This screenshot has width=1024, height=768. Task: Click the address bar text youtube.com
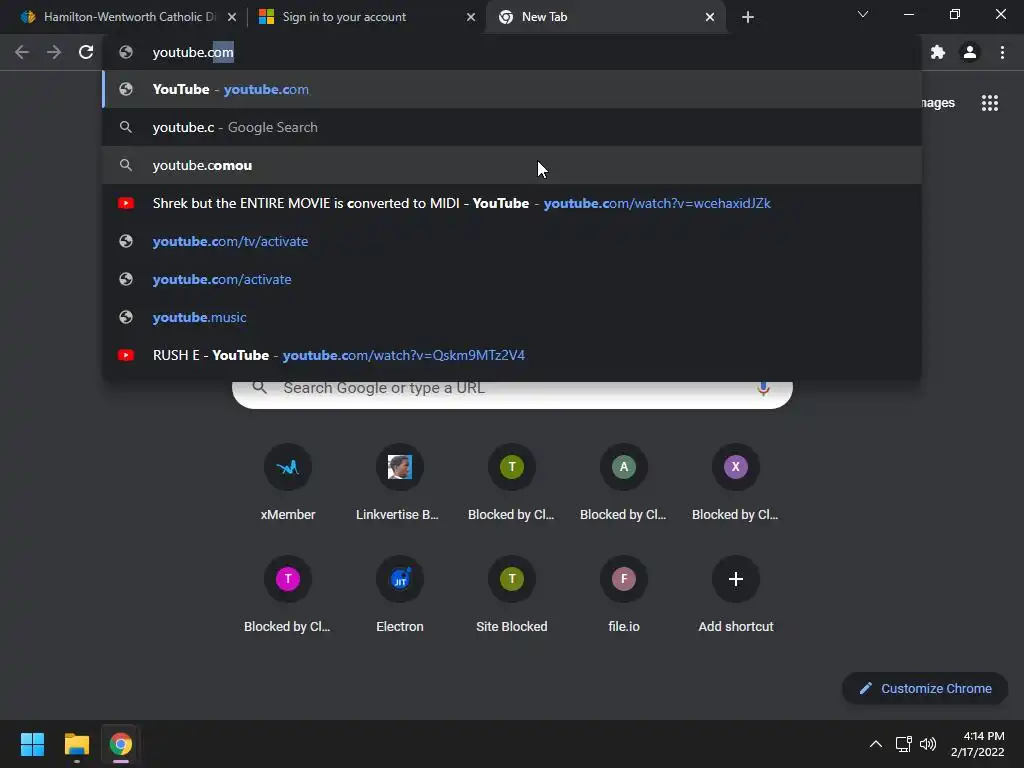point(193,52)
